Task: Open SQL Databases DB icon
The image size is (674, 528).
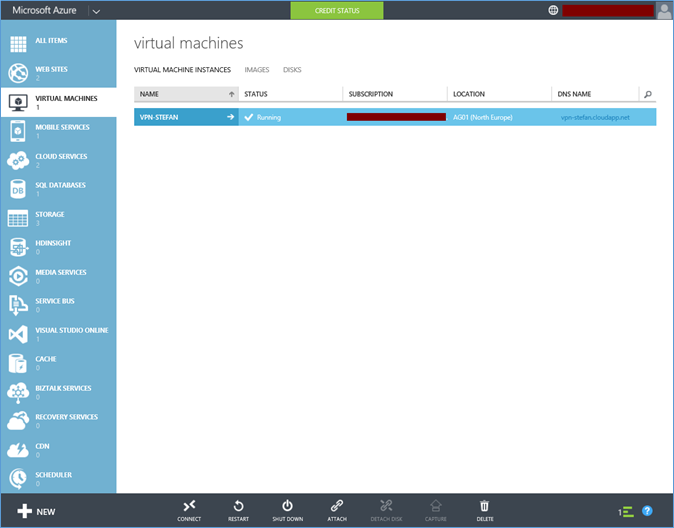Action: pyautogui.click(x=18, y=189)
